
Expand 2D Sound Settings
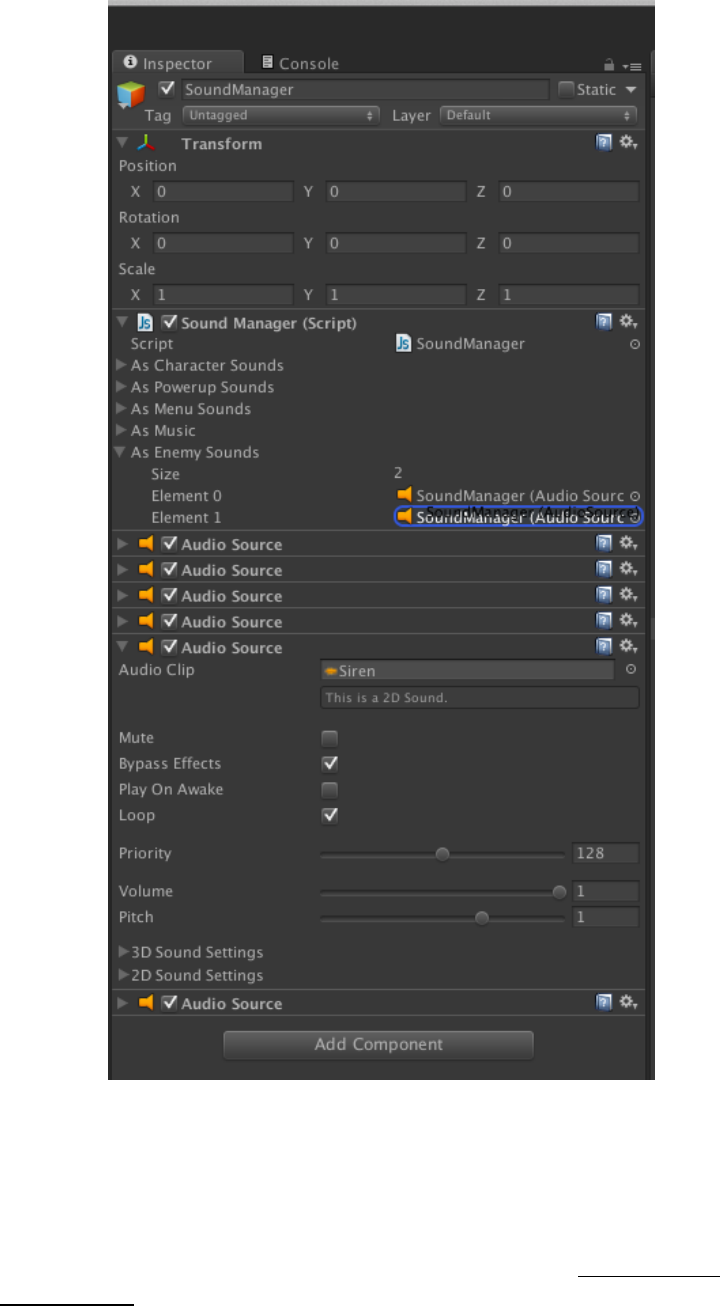[123, 975]
